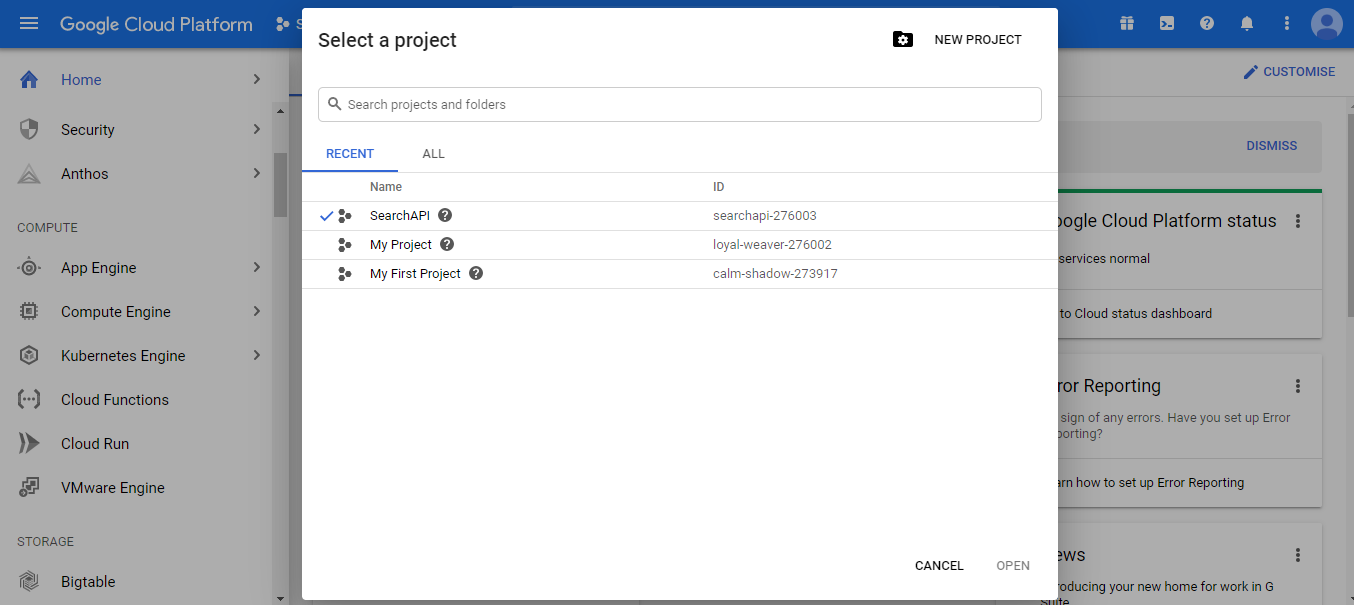Image resolution: width=1354 pixels, height=605 pixels.
Task: Click the Kubernetes Engine icon
Action: click(29, 356)
